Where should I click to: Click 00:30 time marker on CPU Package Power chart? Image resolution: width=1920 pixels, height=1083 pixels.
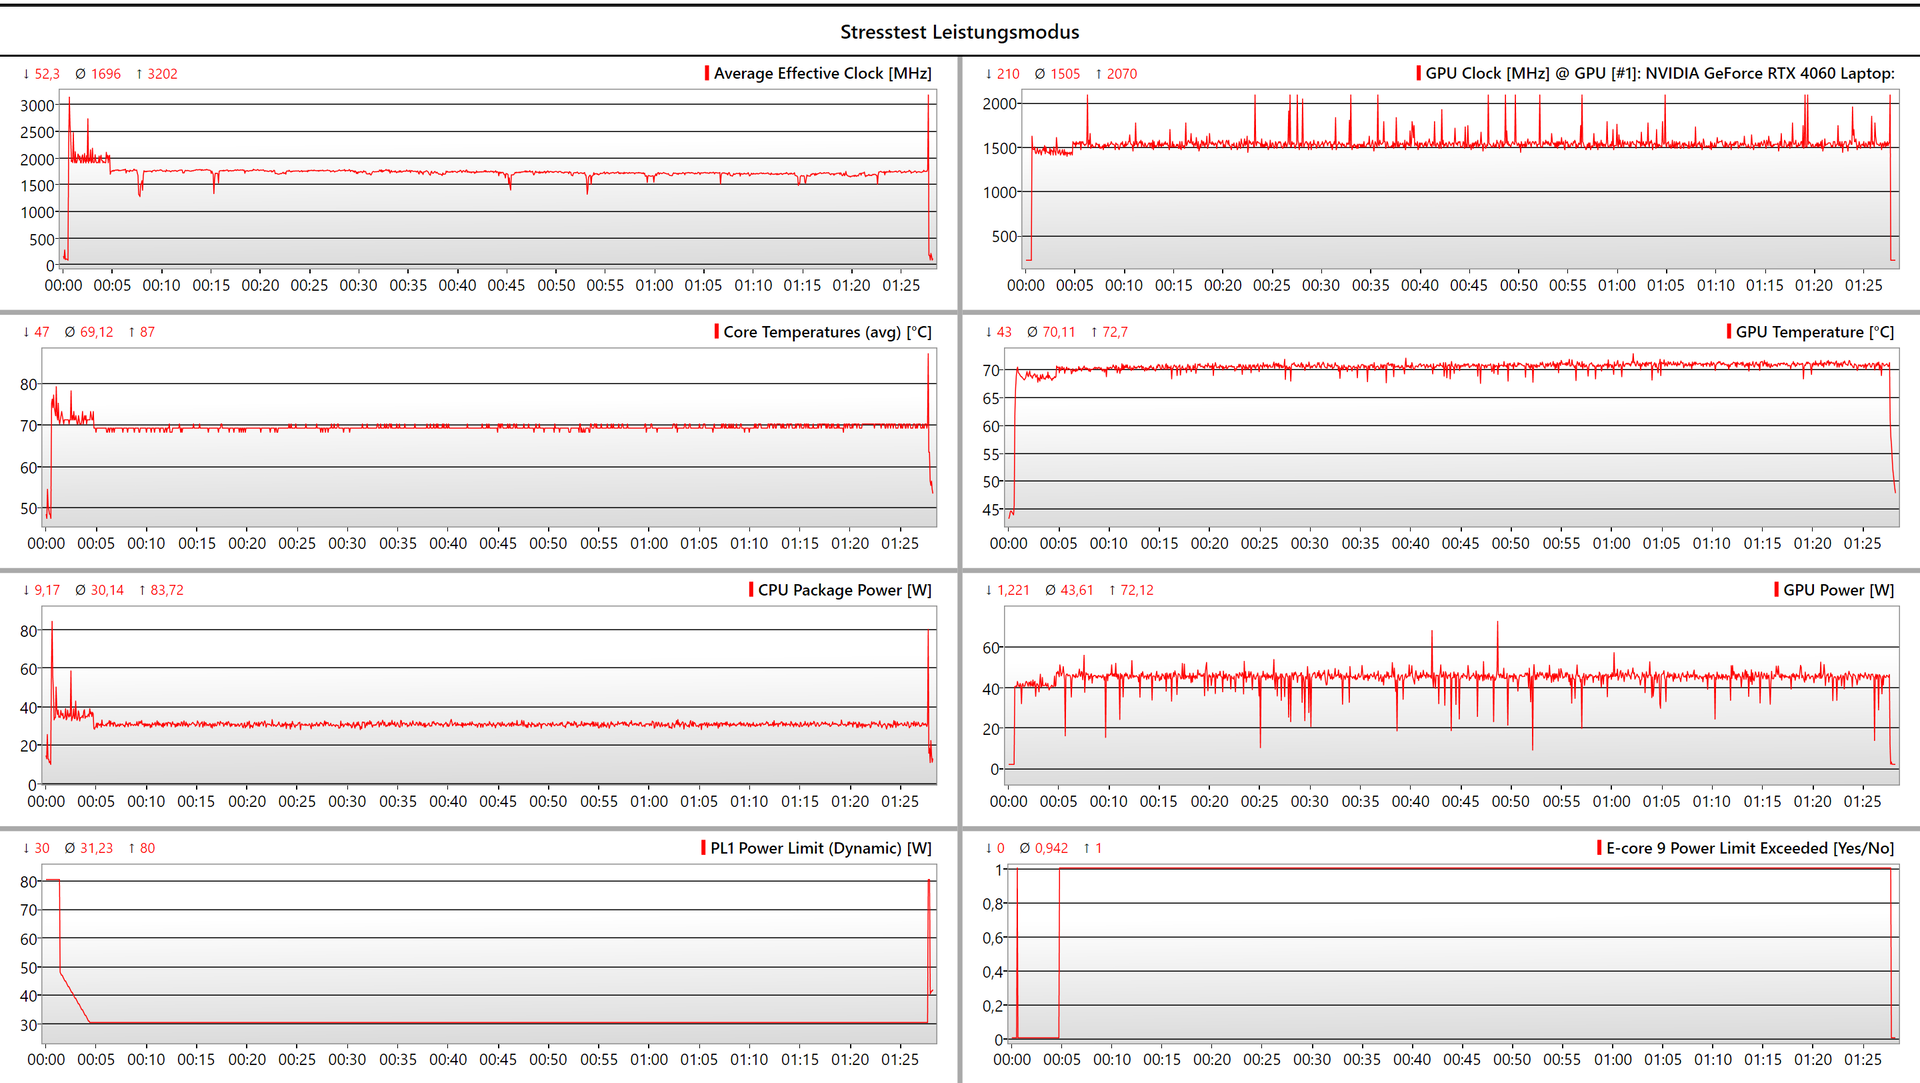click(347, 801)
